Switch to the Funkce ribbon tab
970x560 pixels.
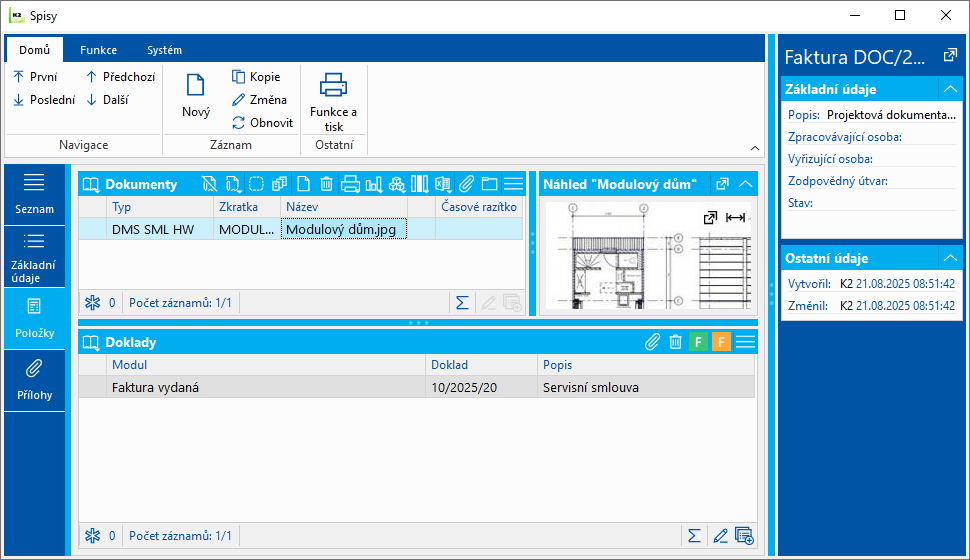click(98, 50)
